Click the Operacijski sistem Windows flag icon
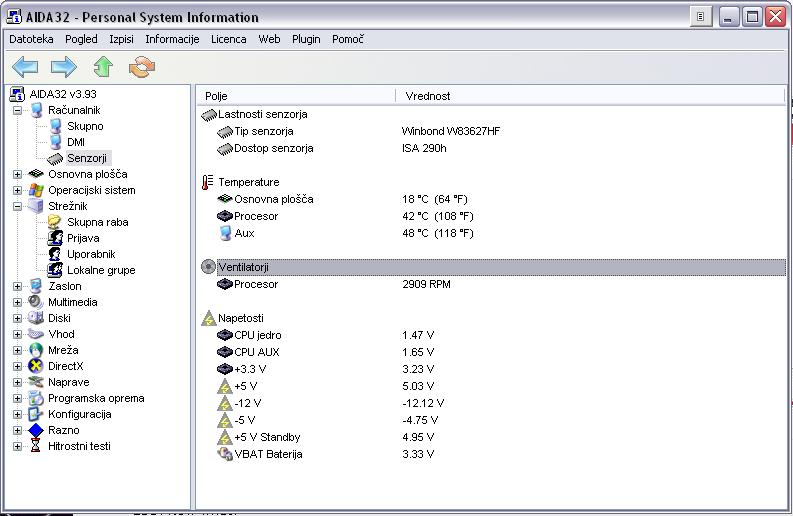The width and height of the screenshot is (793, 516). (x=36, y=190)
